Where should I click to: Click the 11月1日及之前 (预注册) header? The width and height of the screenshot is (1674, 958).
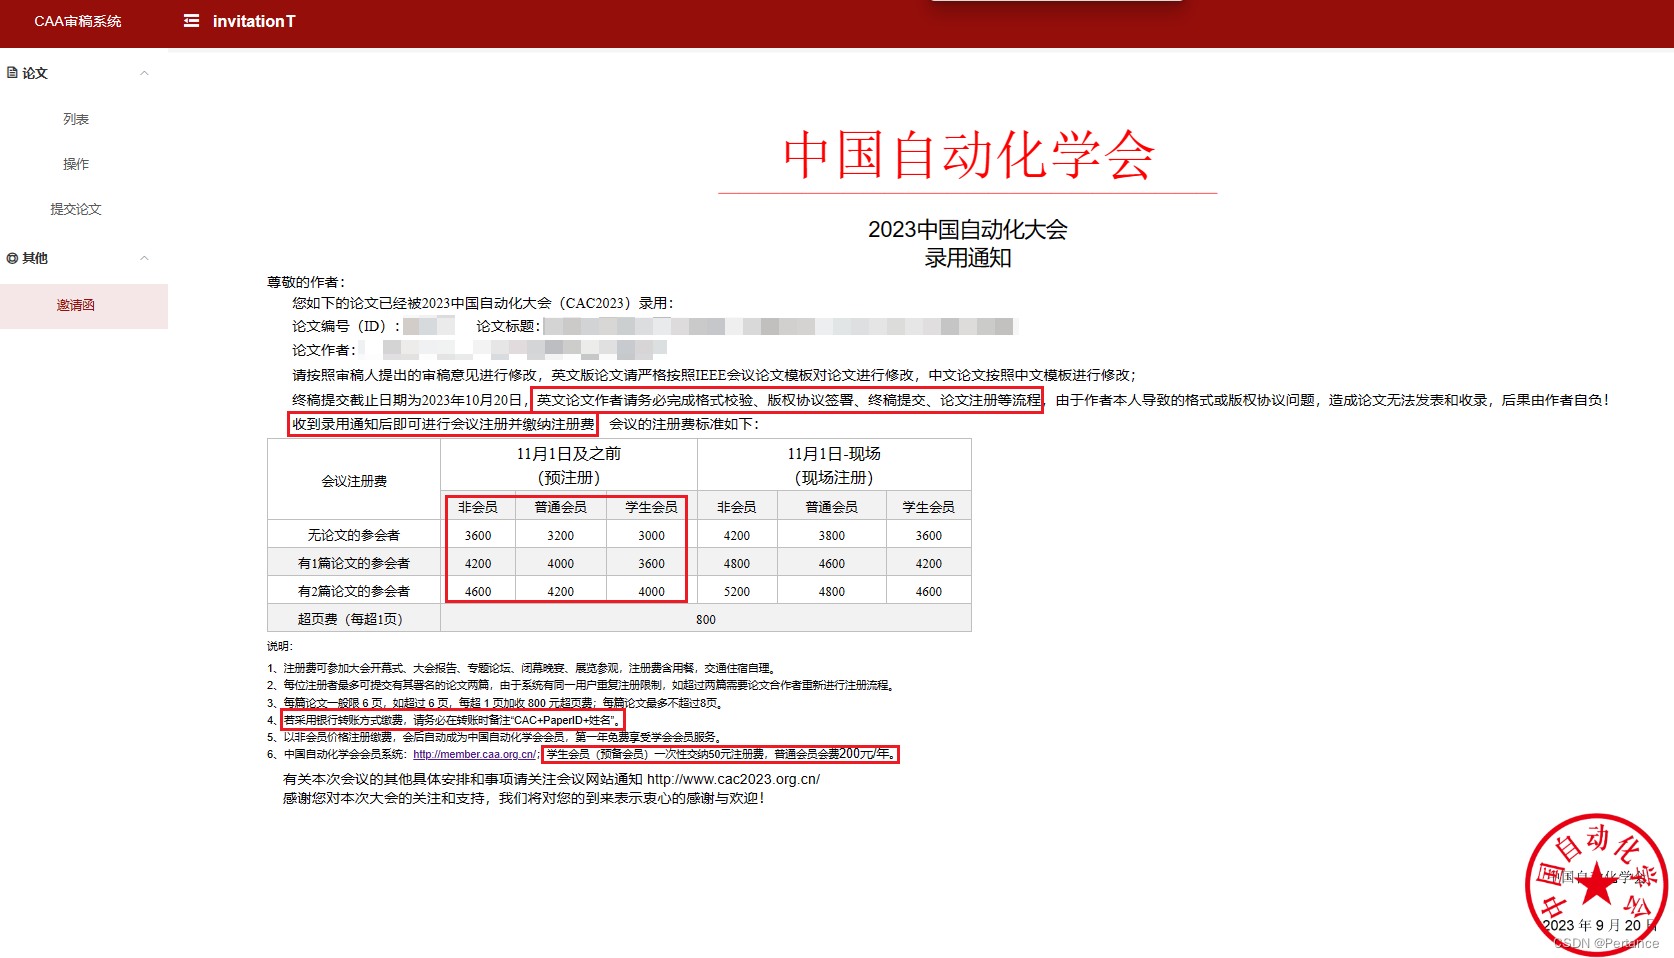click(x=569, y=465)
